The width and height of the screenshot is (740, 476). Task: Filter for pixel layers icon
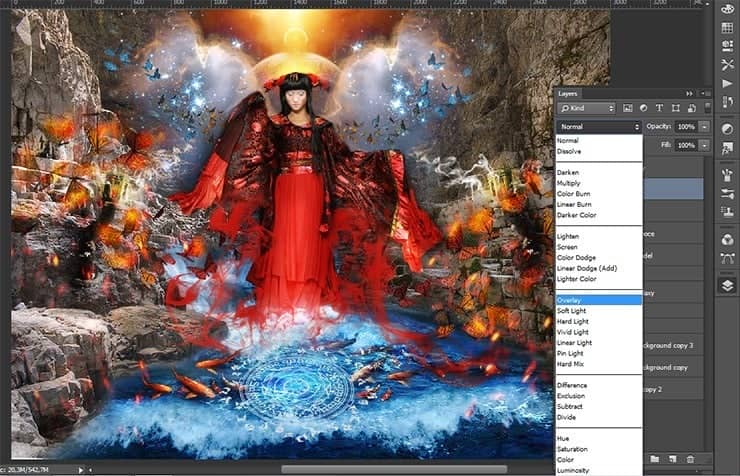(627, 108)
